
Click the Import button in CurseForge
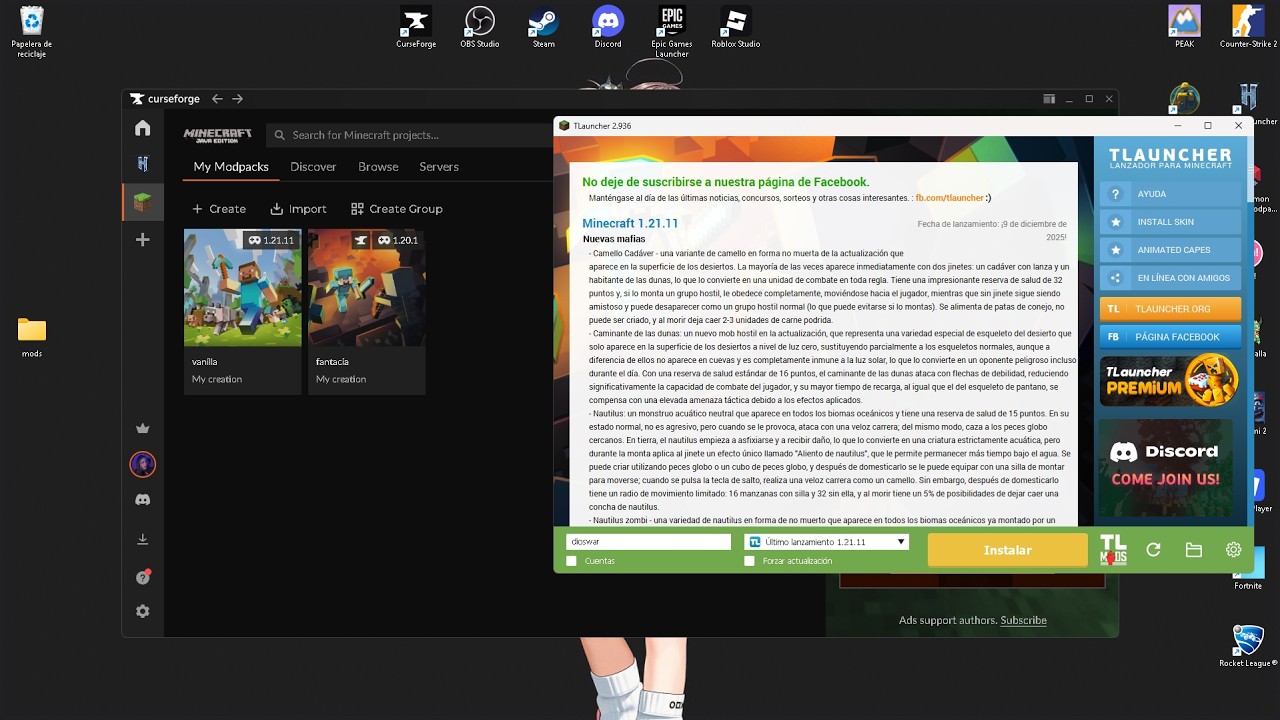pyautogui.click(x=299, y=209)
